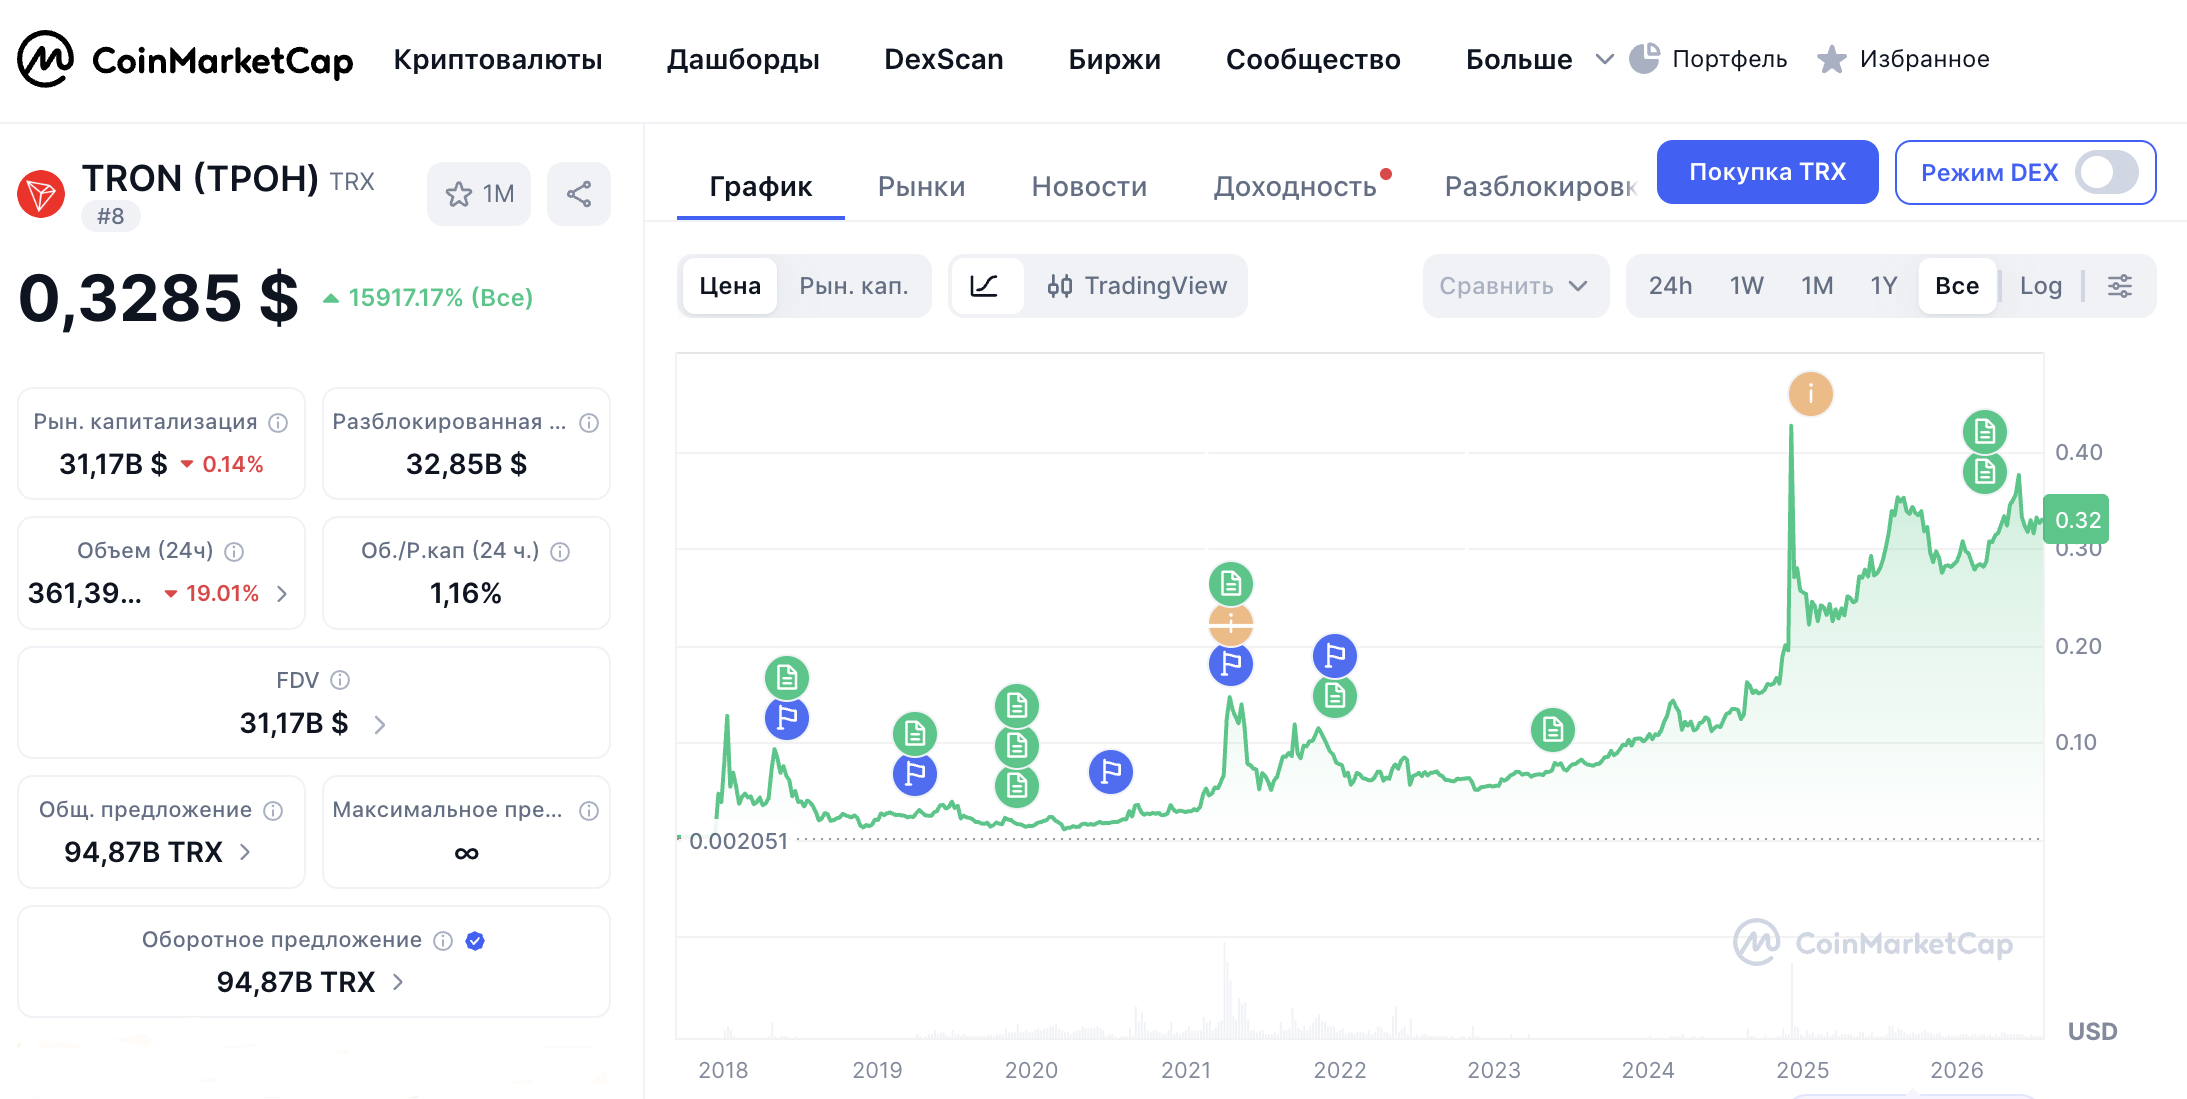
Task: Open the Сравнить dropdown
Action: (x=1515, y=286)
